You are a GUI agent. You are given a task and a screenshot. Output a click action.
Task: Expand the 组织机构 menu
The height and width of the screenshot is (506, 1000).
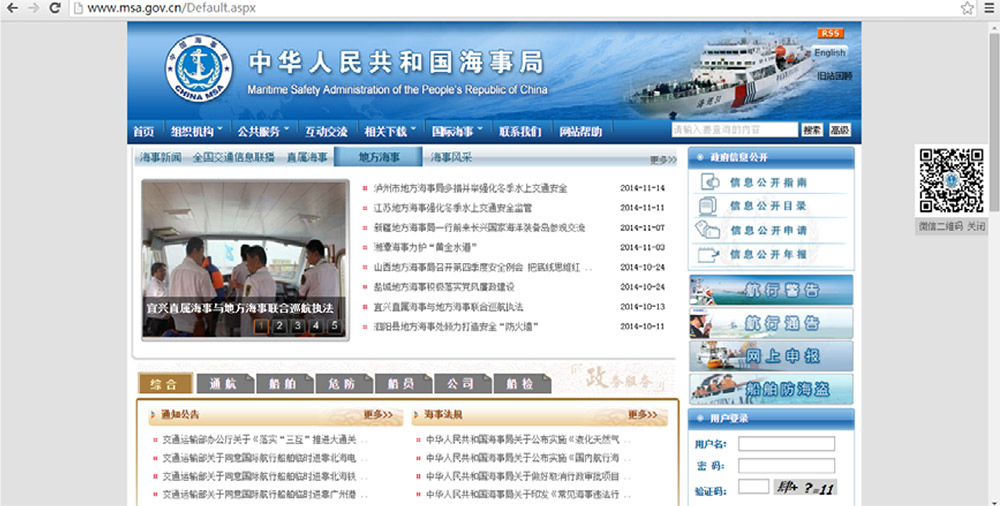196,131
